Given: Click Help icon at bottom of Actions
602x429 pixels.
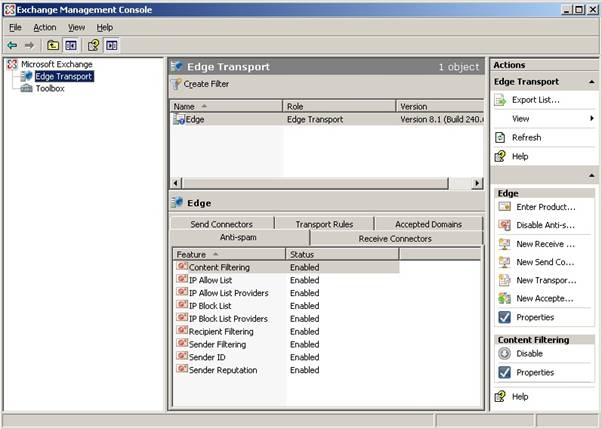Looking at the screenshot, I should [x=500, y=396].
